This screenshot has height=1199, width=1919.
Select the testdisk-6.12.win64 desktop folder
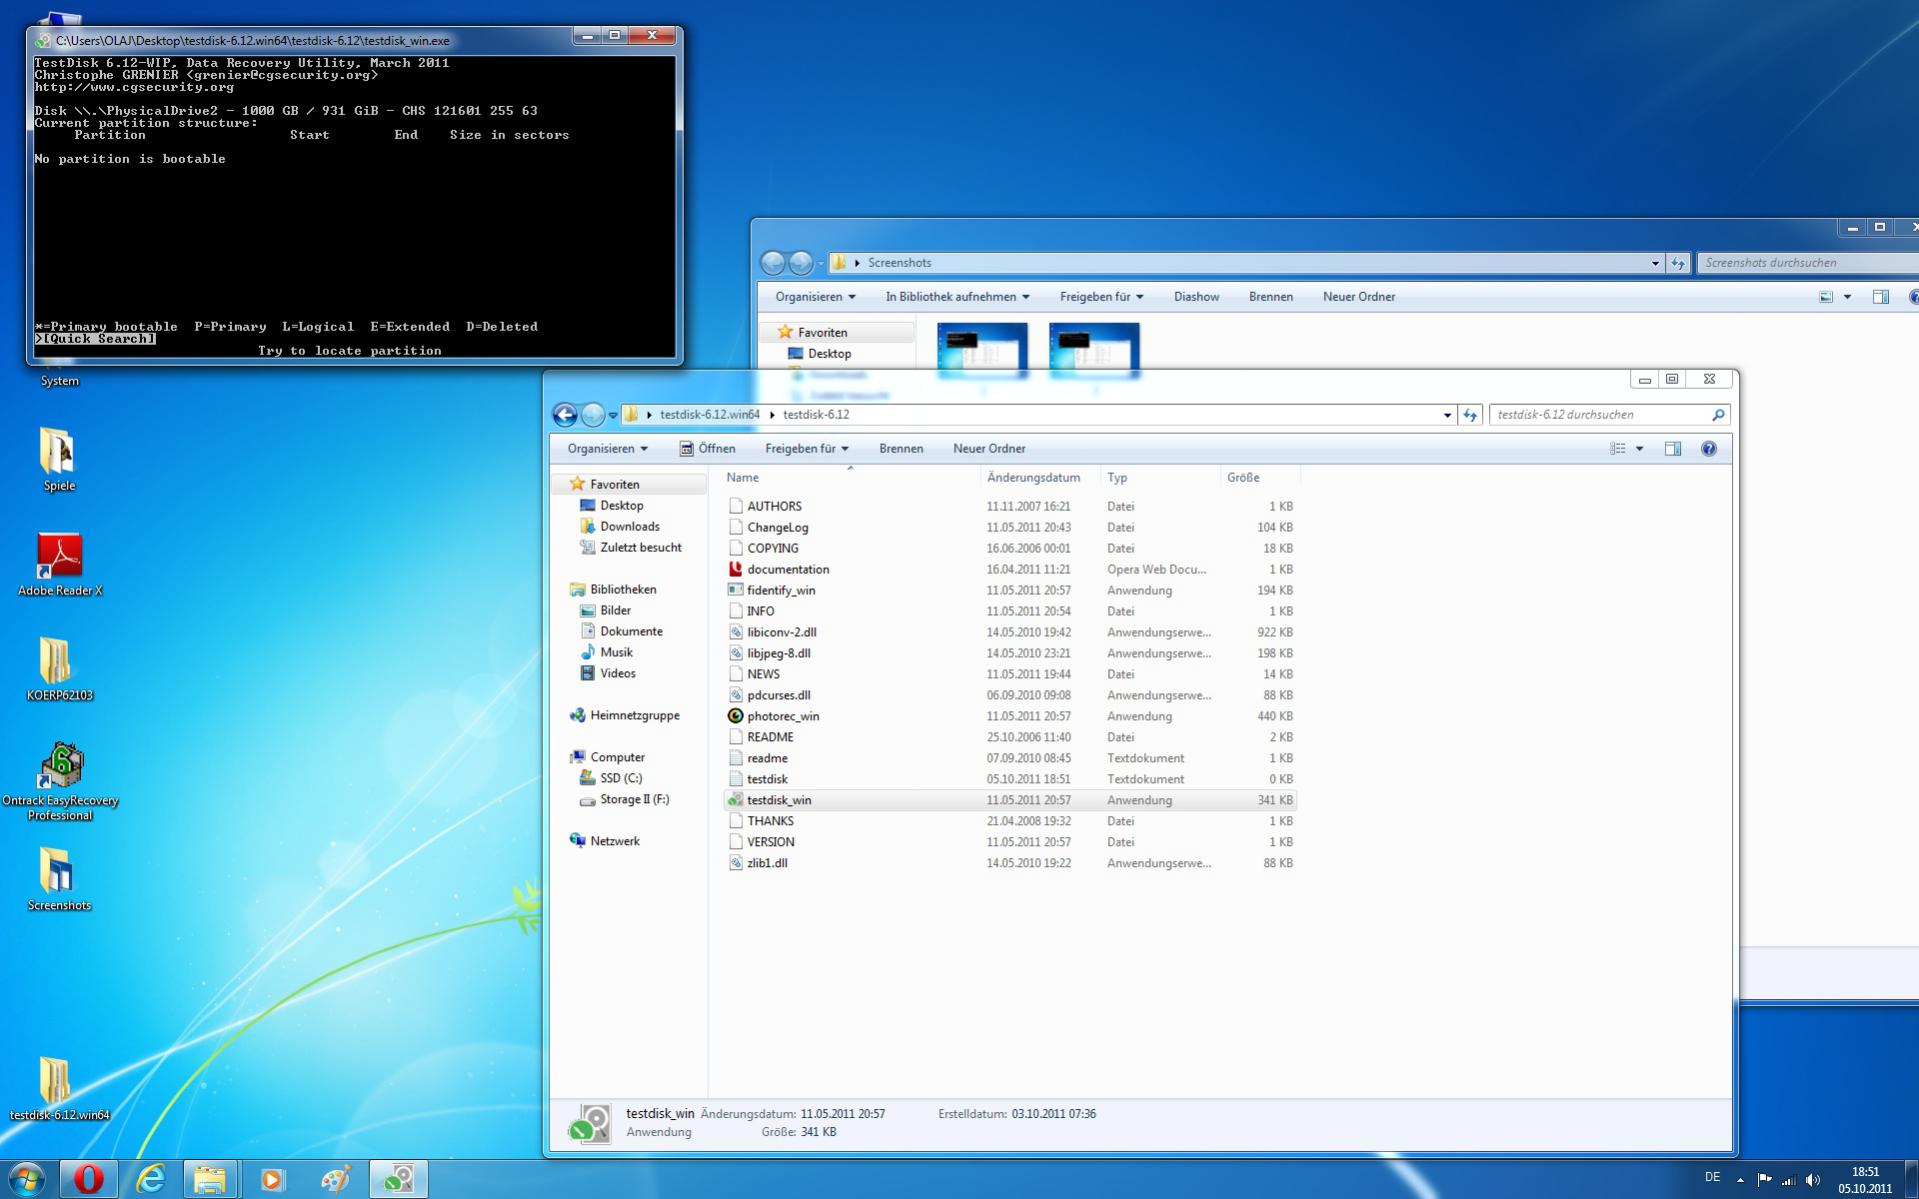coord(59,1089)
